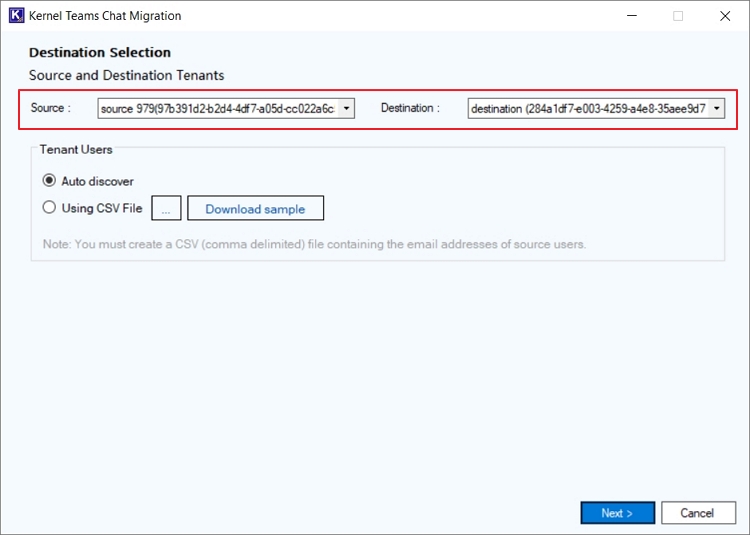750x535 pixels.
Task: Click the Destination label
Action: click(409, 108)
